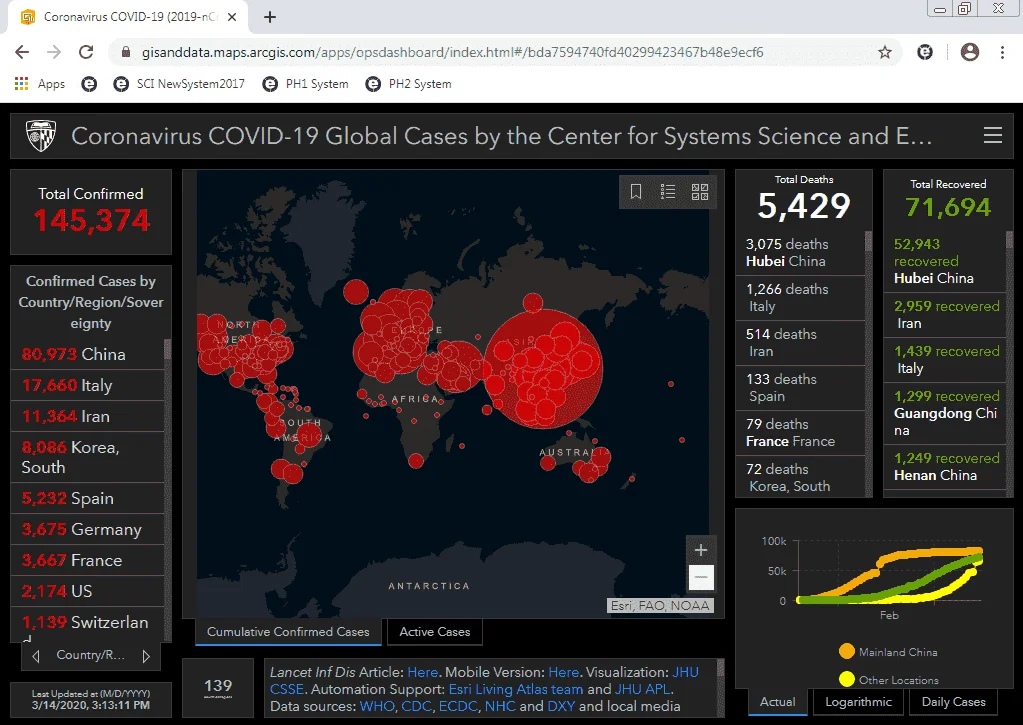Open the Lancet article Here link

click(x=423, y=672)
